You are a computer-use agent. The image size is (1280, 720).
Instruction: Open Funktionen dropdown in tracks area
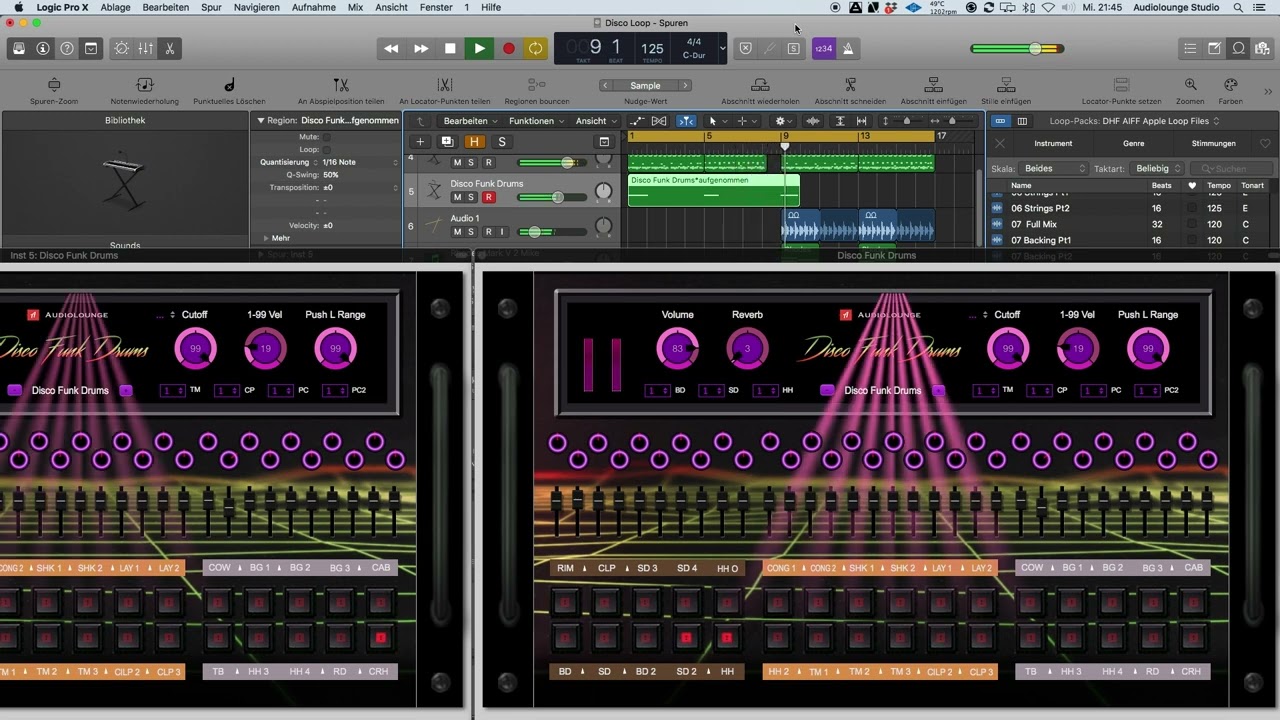[535, 121]
